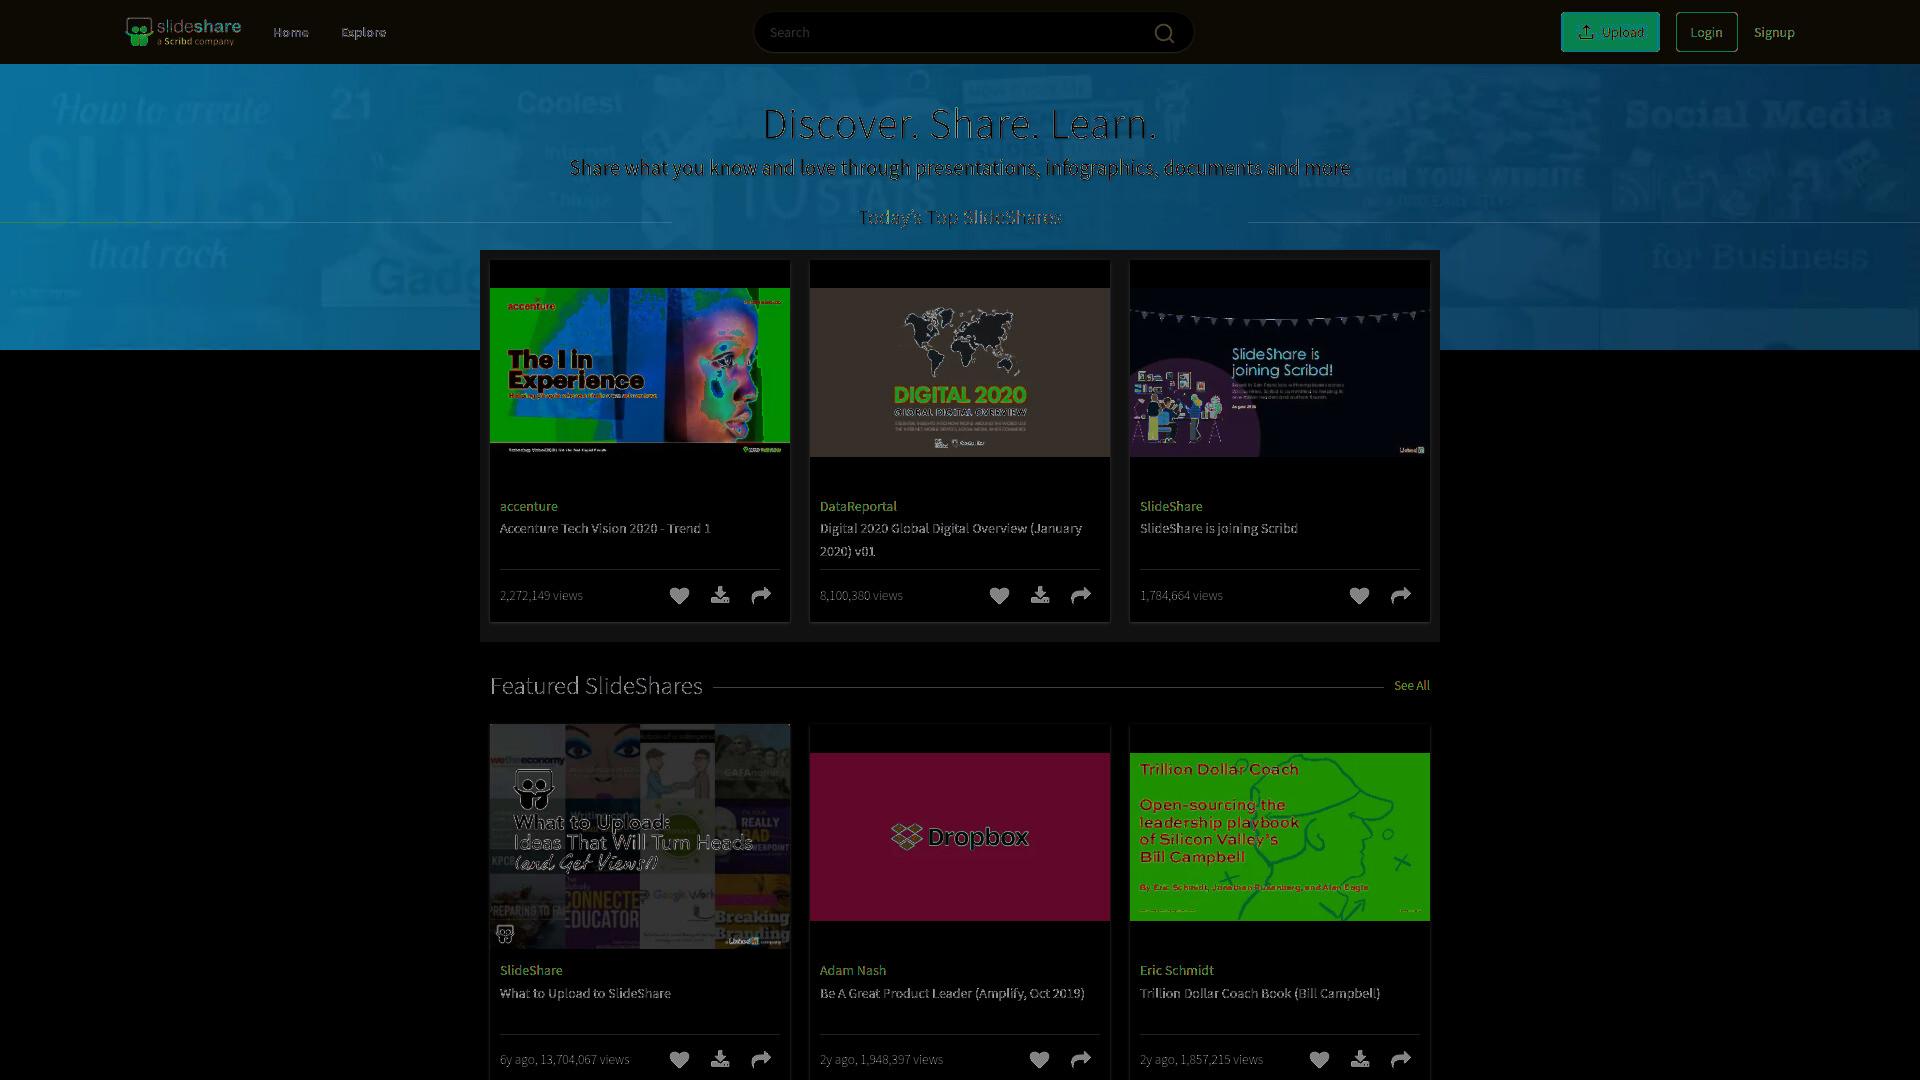The height and width of the screenshot is (1080, 1920).
Task: Download Trillion Dollar Coach Book
Action: (x=1360, y=1060)
